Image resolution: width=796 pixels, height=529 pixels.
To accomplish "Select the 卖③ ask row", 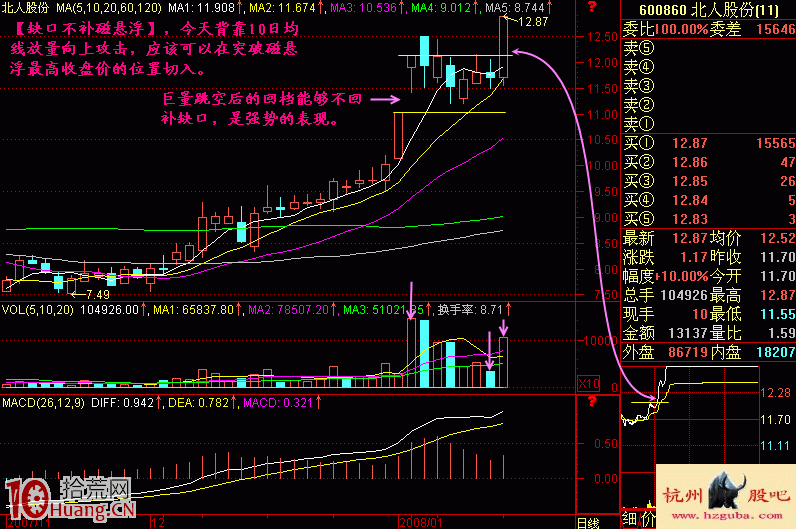I will pos(709,86).
